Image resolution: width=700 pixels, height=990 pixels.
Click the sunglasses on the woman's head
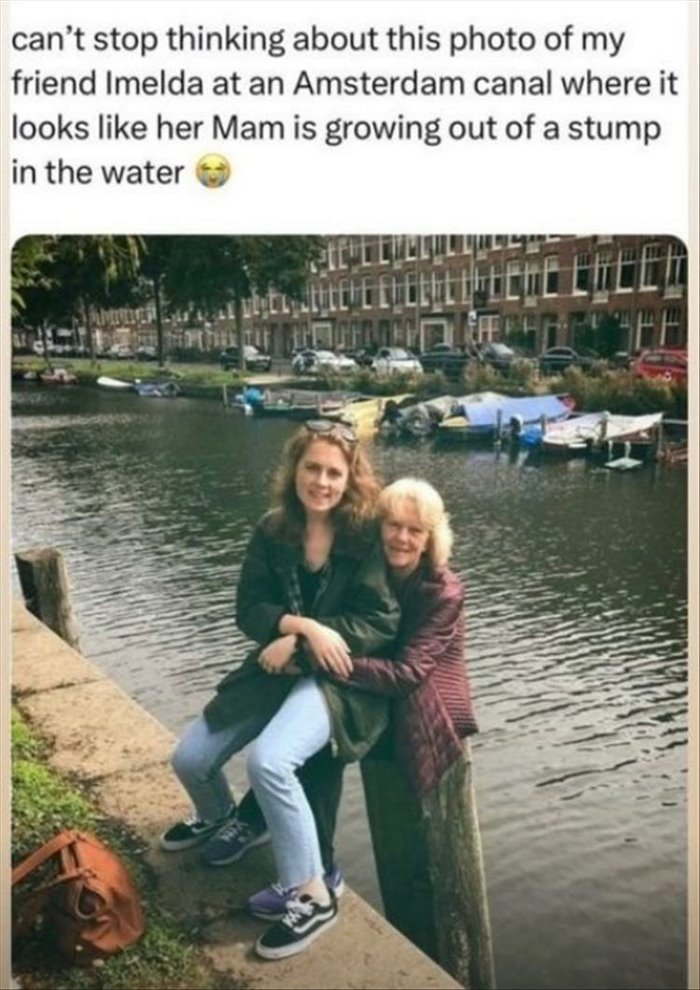click(x=333, y=429)
